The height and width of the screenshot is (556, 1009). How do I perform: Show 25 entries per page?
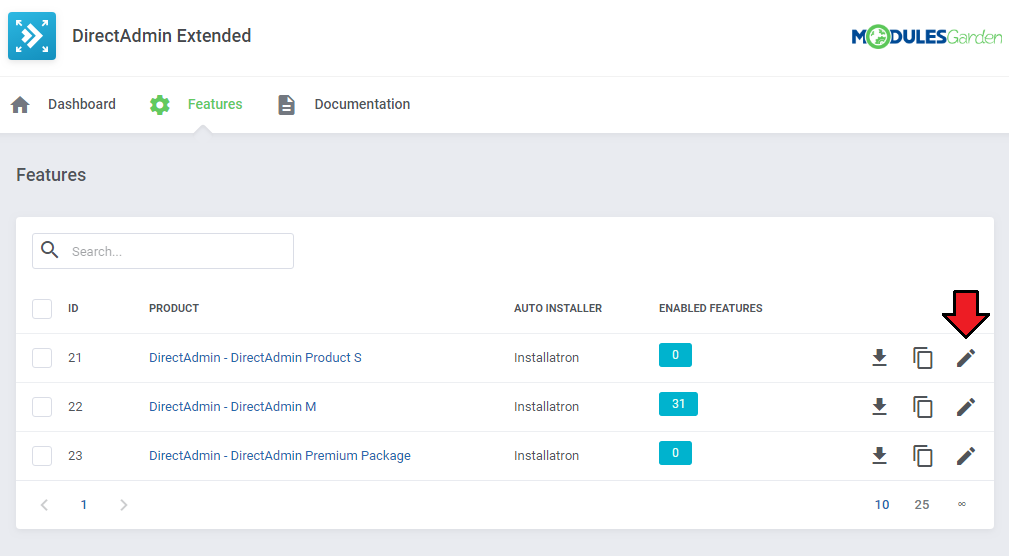point(921,505)
